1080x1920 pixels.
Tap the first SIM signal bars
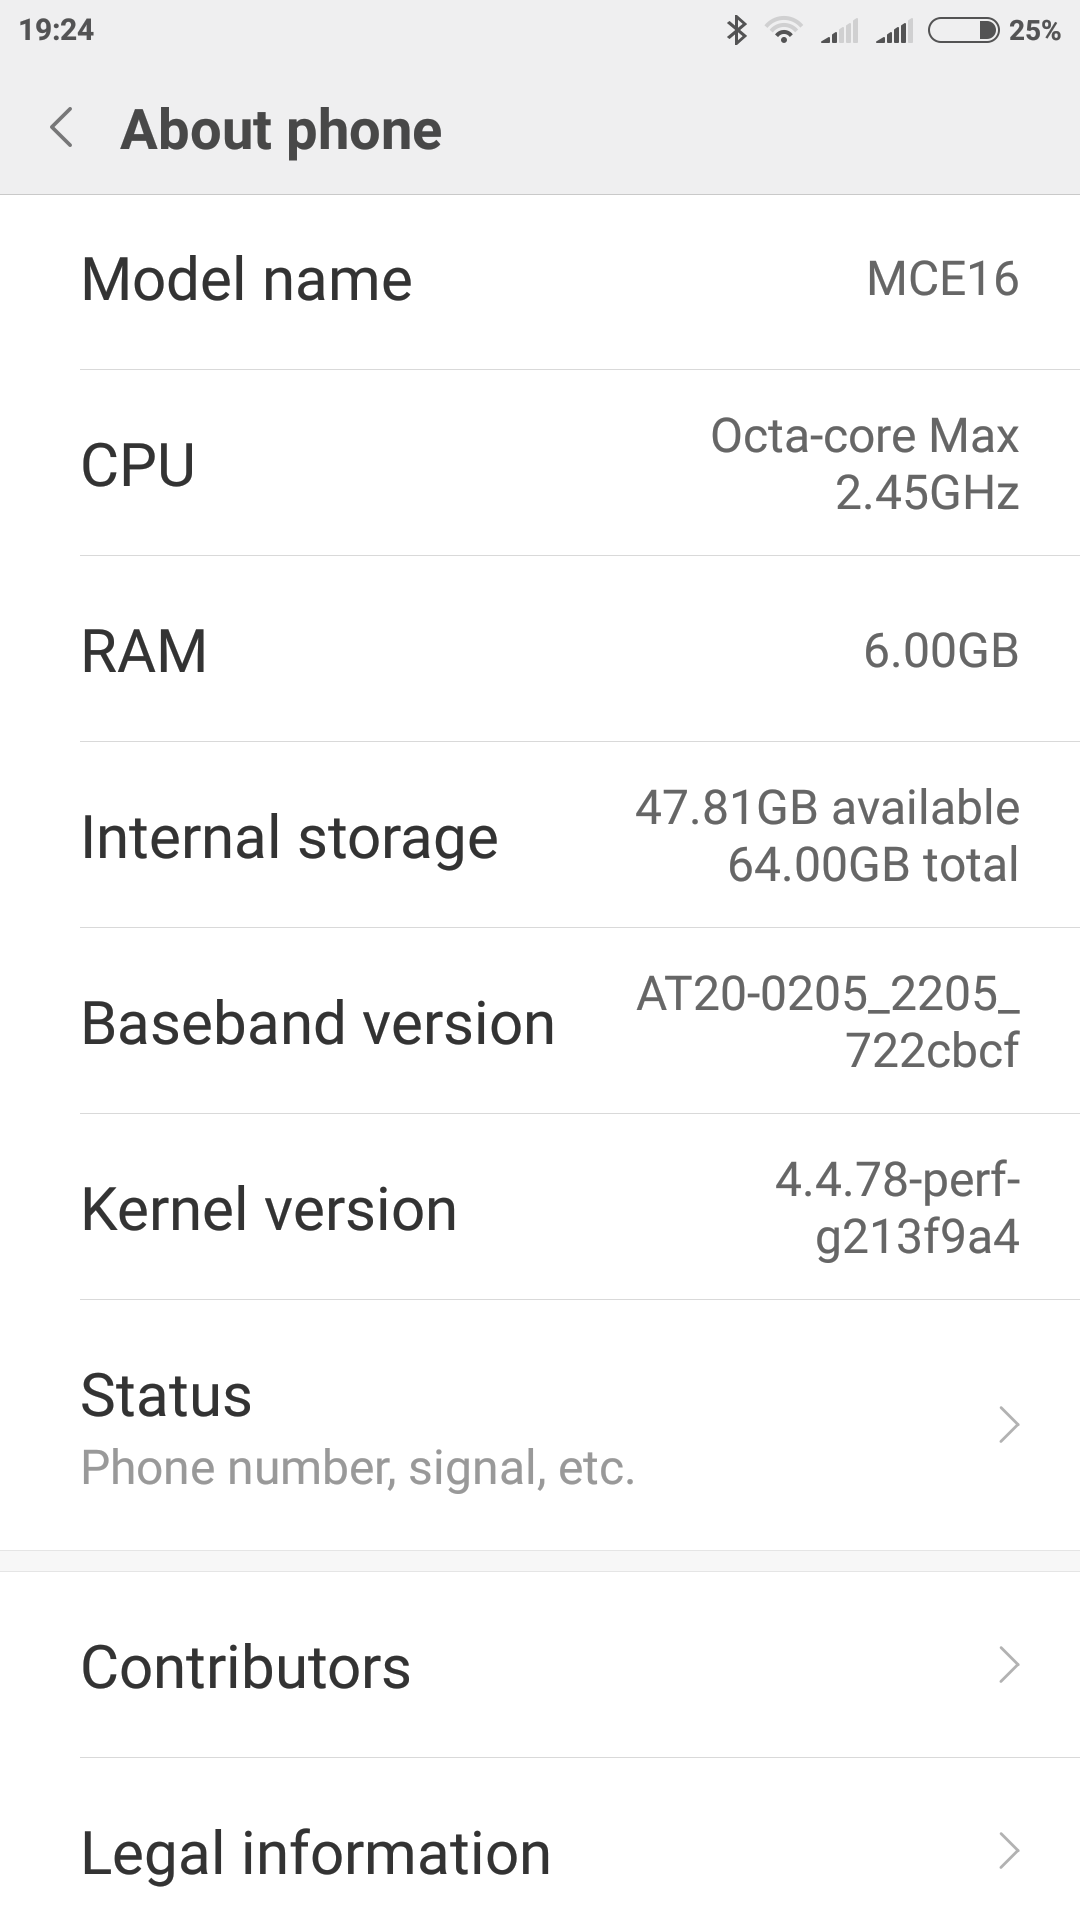[839, 32]
